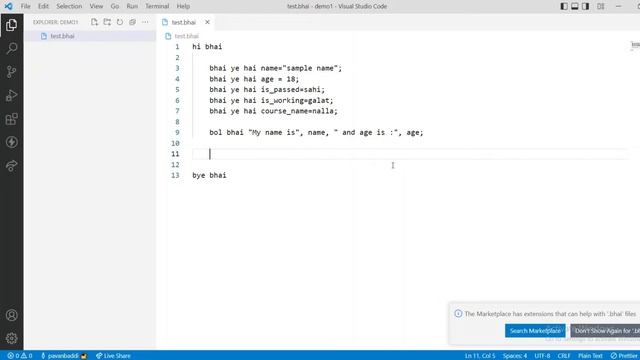Click the VS Code logo in title bar
The width and height of the screenshot is (640, 360).
(x=8, y=6)
